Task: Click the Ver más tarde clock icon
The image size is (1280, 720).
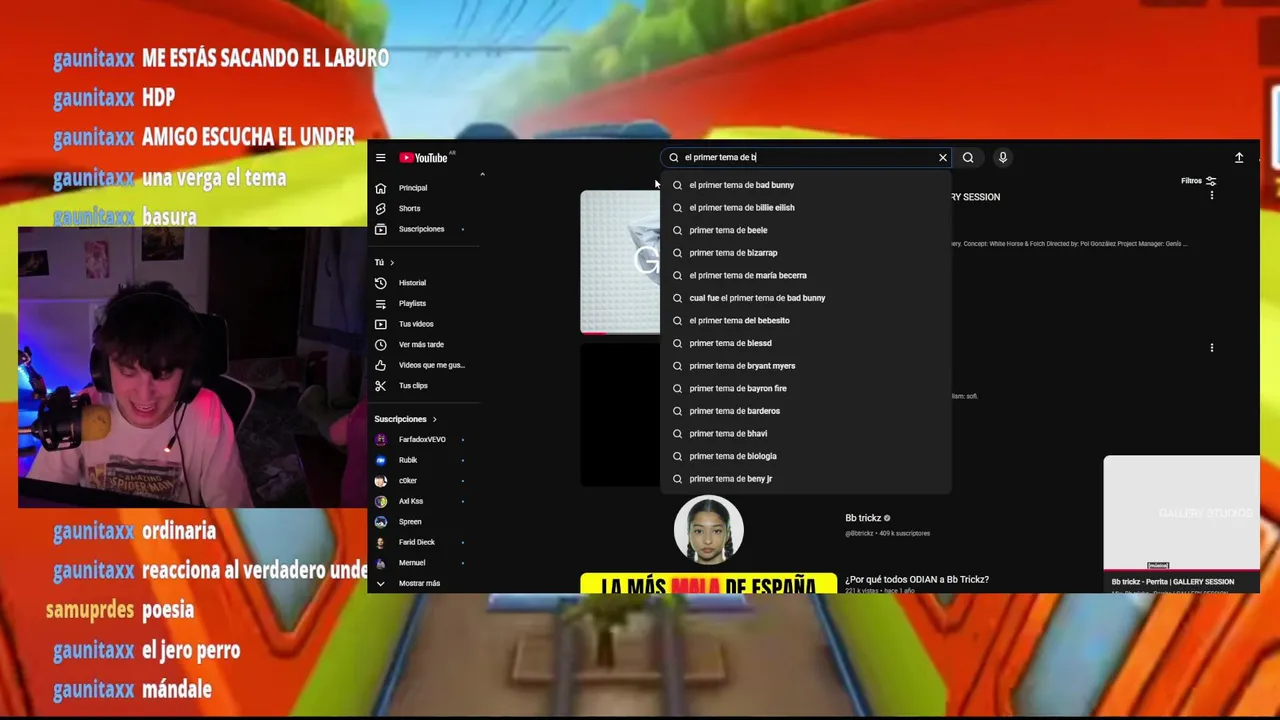Action: 380,345
